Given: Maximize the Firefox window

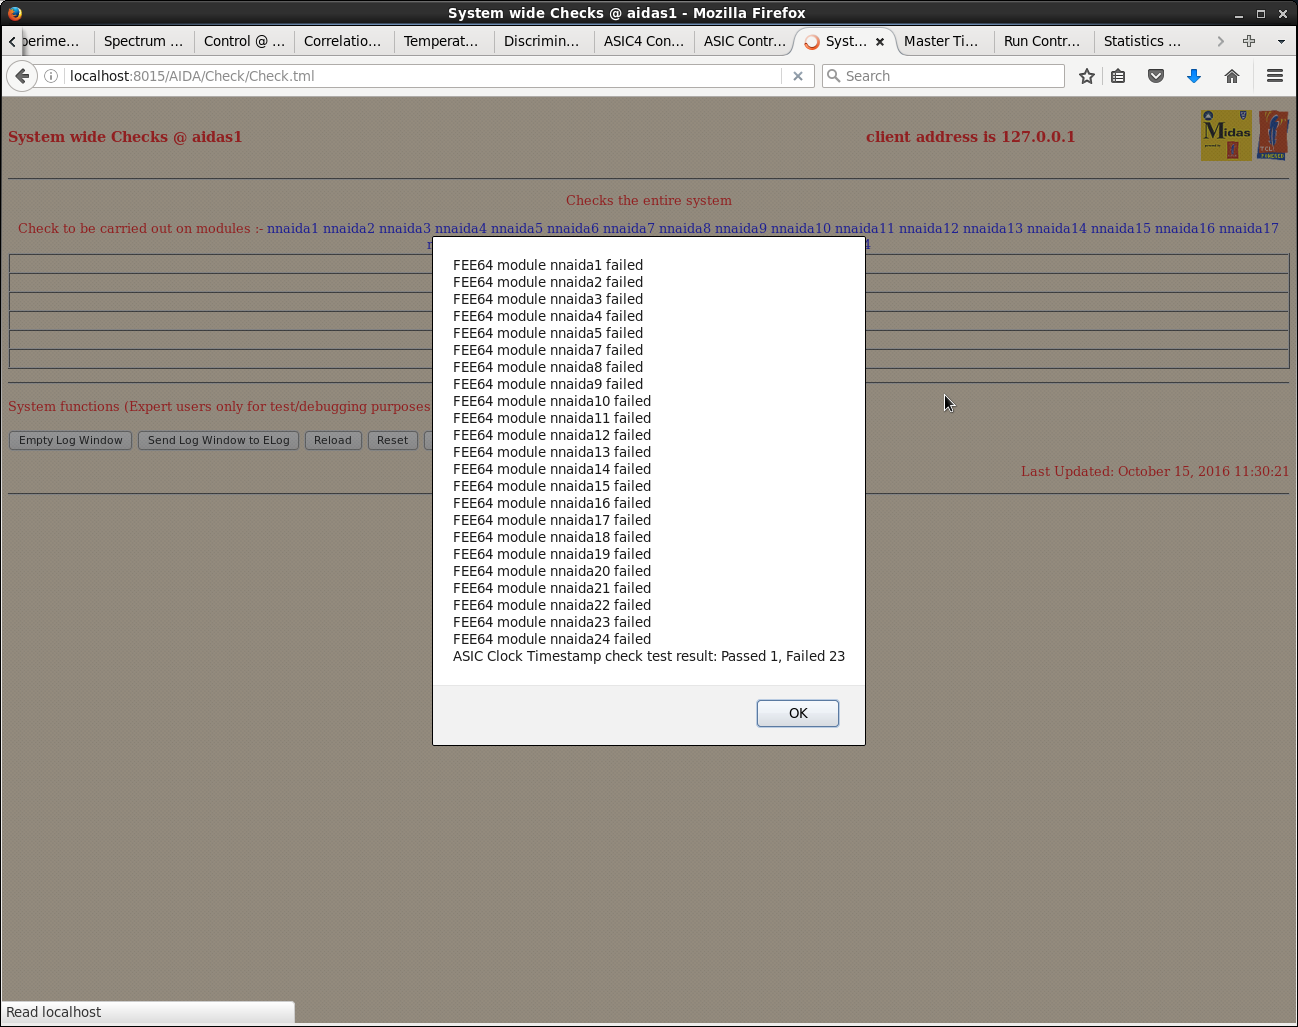Looking at the screenshot, I should click(1261, 14).
